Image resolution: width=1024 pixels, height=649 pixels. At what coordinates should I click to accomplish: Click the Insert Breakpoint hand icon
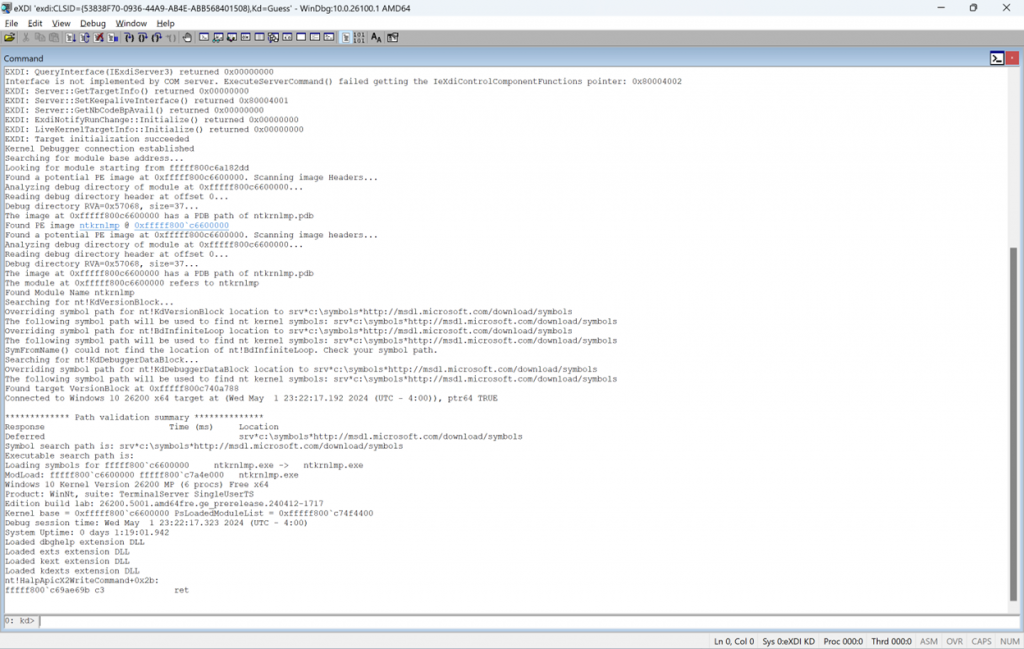186,36
